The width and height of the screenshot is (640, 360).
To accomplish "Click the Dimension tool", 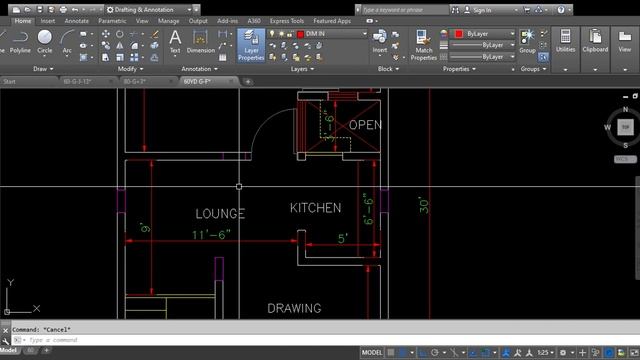I will 200,42.
